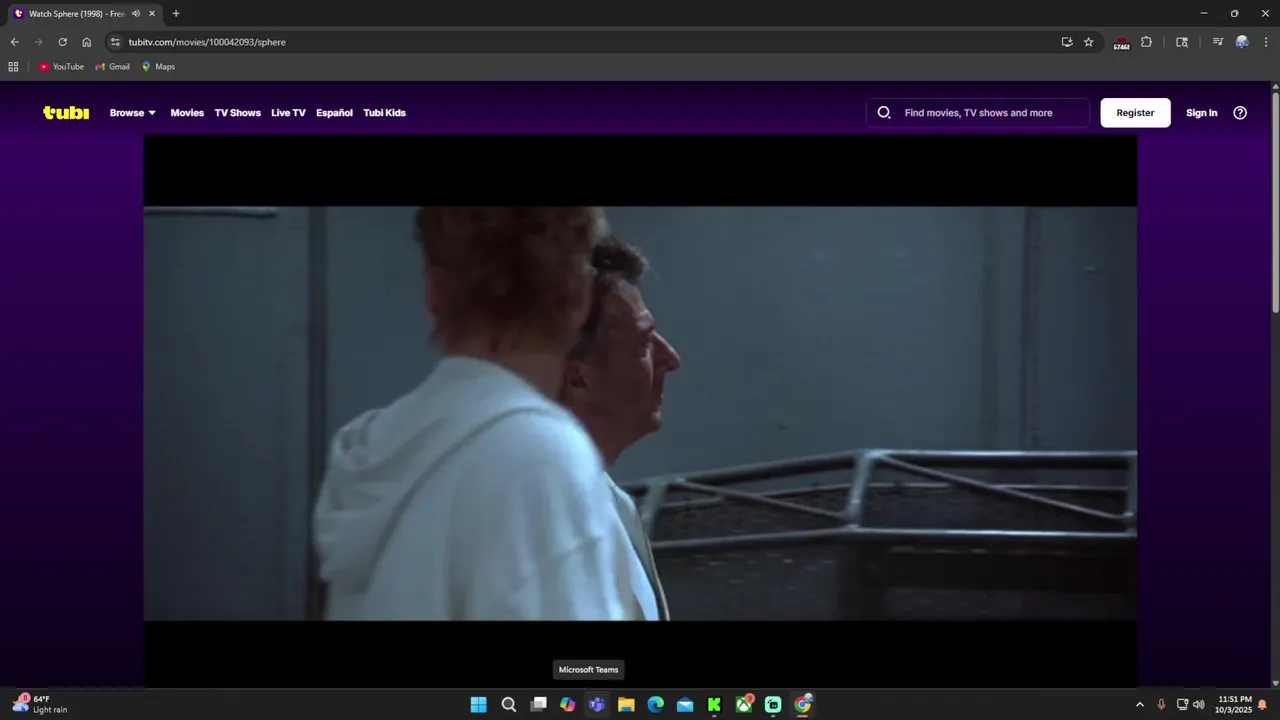Go back with the browser back arrow
The image size is (1280, 720).
pyautogui.click(x=14, y=42)
